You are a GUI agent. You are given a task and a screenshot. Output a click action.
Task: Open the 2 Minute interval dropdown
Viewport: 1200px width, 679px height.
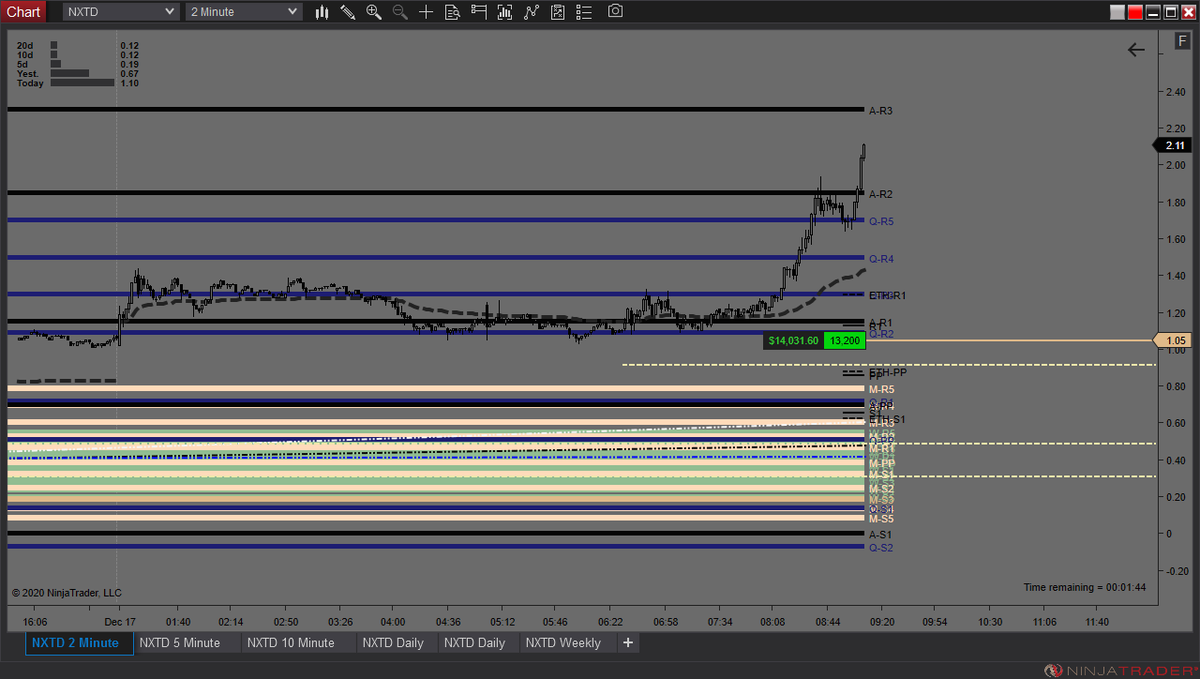click(244, 12)
